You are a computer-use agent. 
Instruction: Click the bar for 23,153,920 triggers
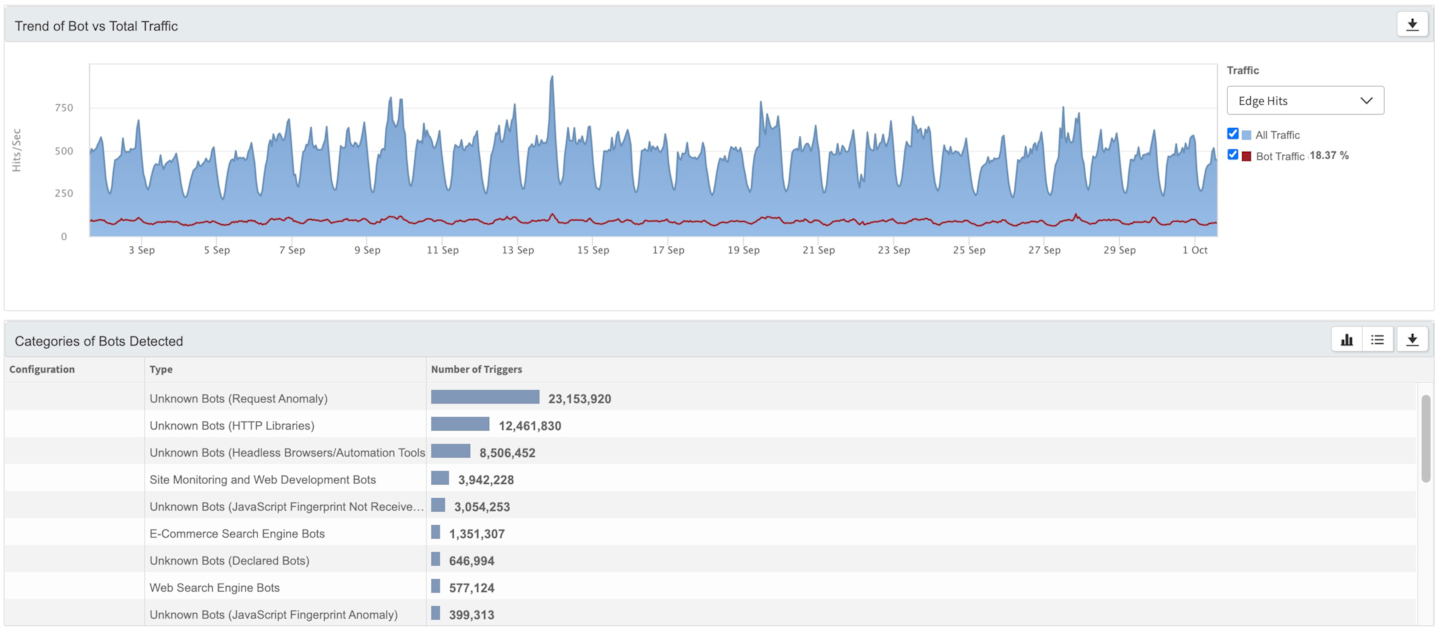pos(485,398)
